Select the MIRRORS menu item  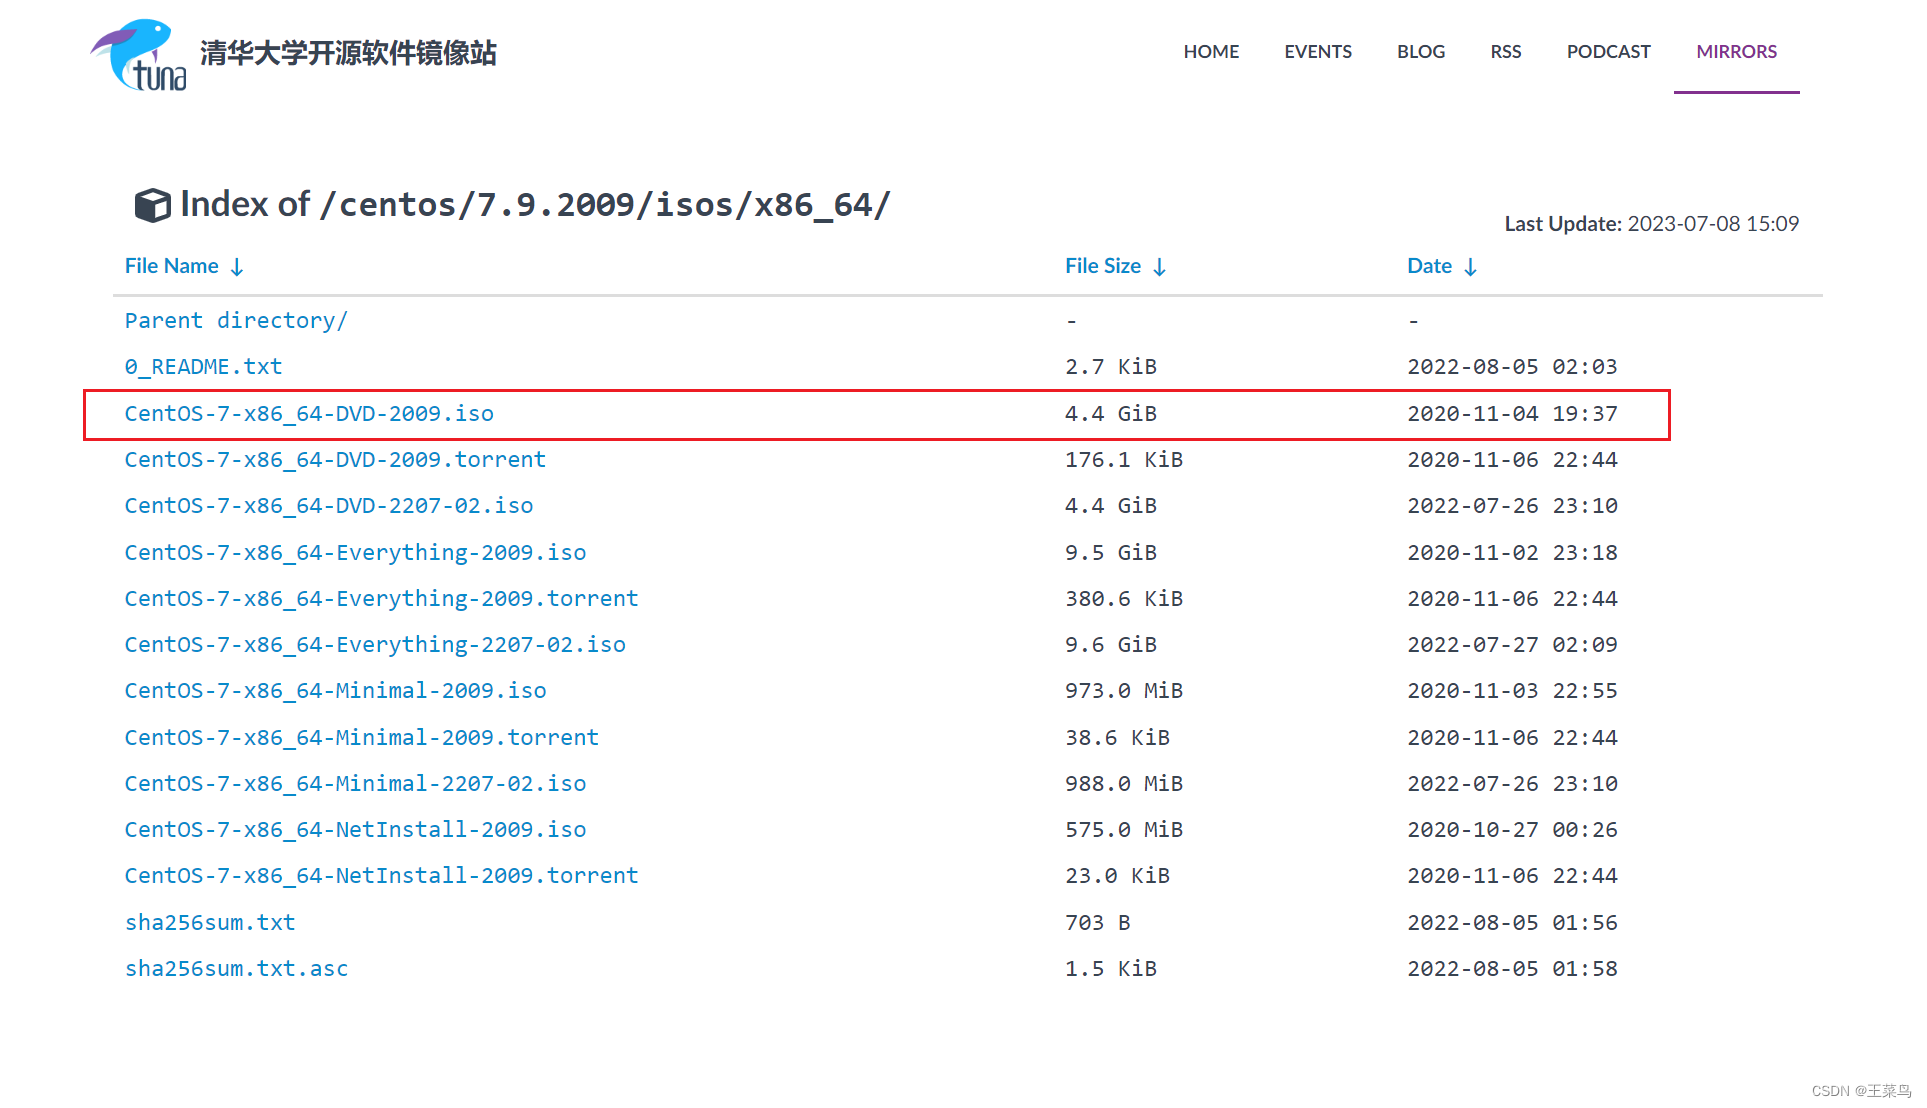click(x=1736, y=51)
